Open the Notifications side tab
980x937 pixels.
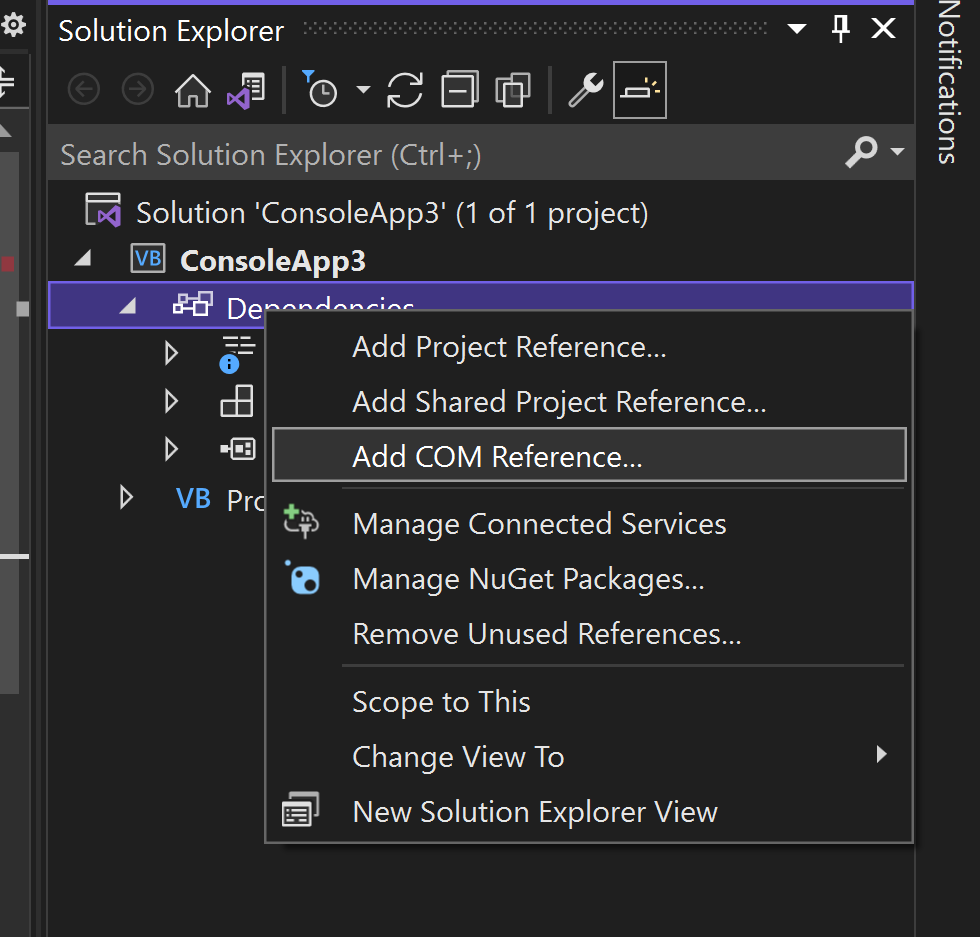[949, 83]
